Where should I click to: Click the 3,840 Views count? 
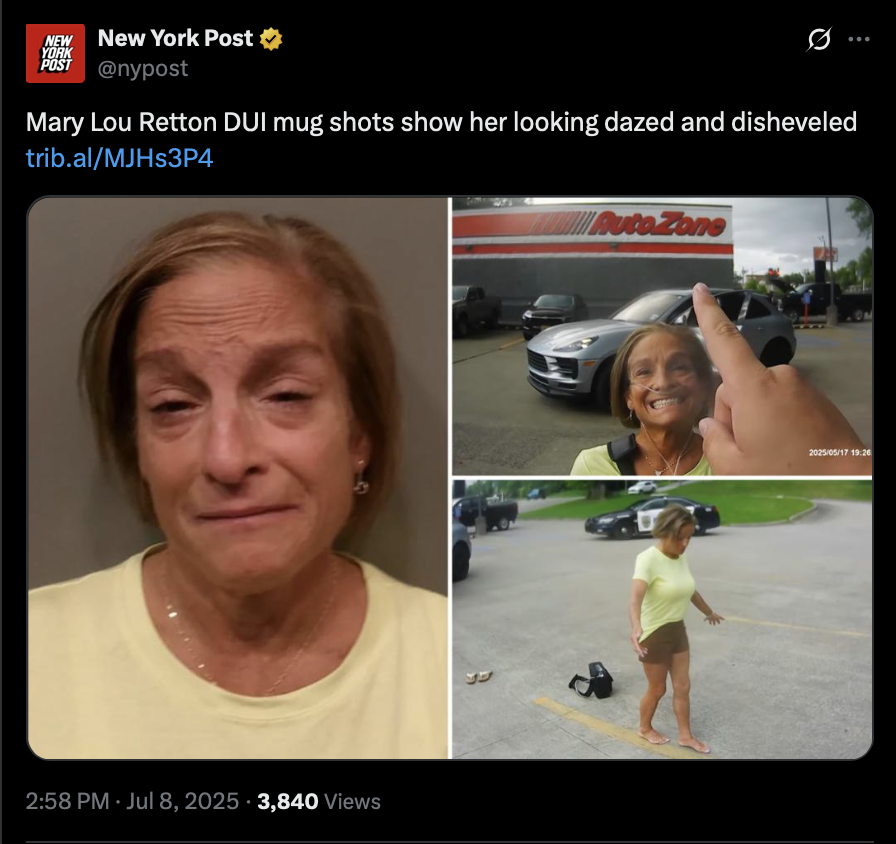[x=319, y=801]
